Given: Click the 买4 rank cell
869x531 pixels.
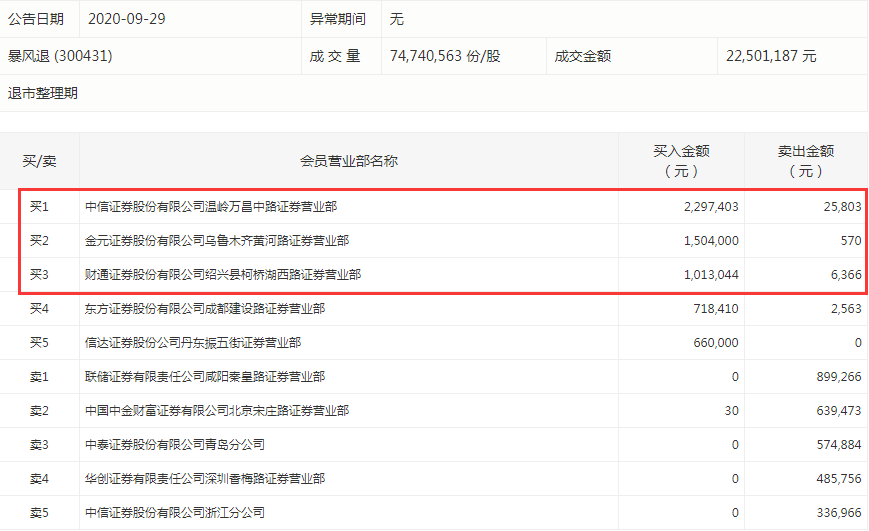Looking at the screenshot, I should [39, 309].
